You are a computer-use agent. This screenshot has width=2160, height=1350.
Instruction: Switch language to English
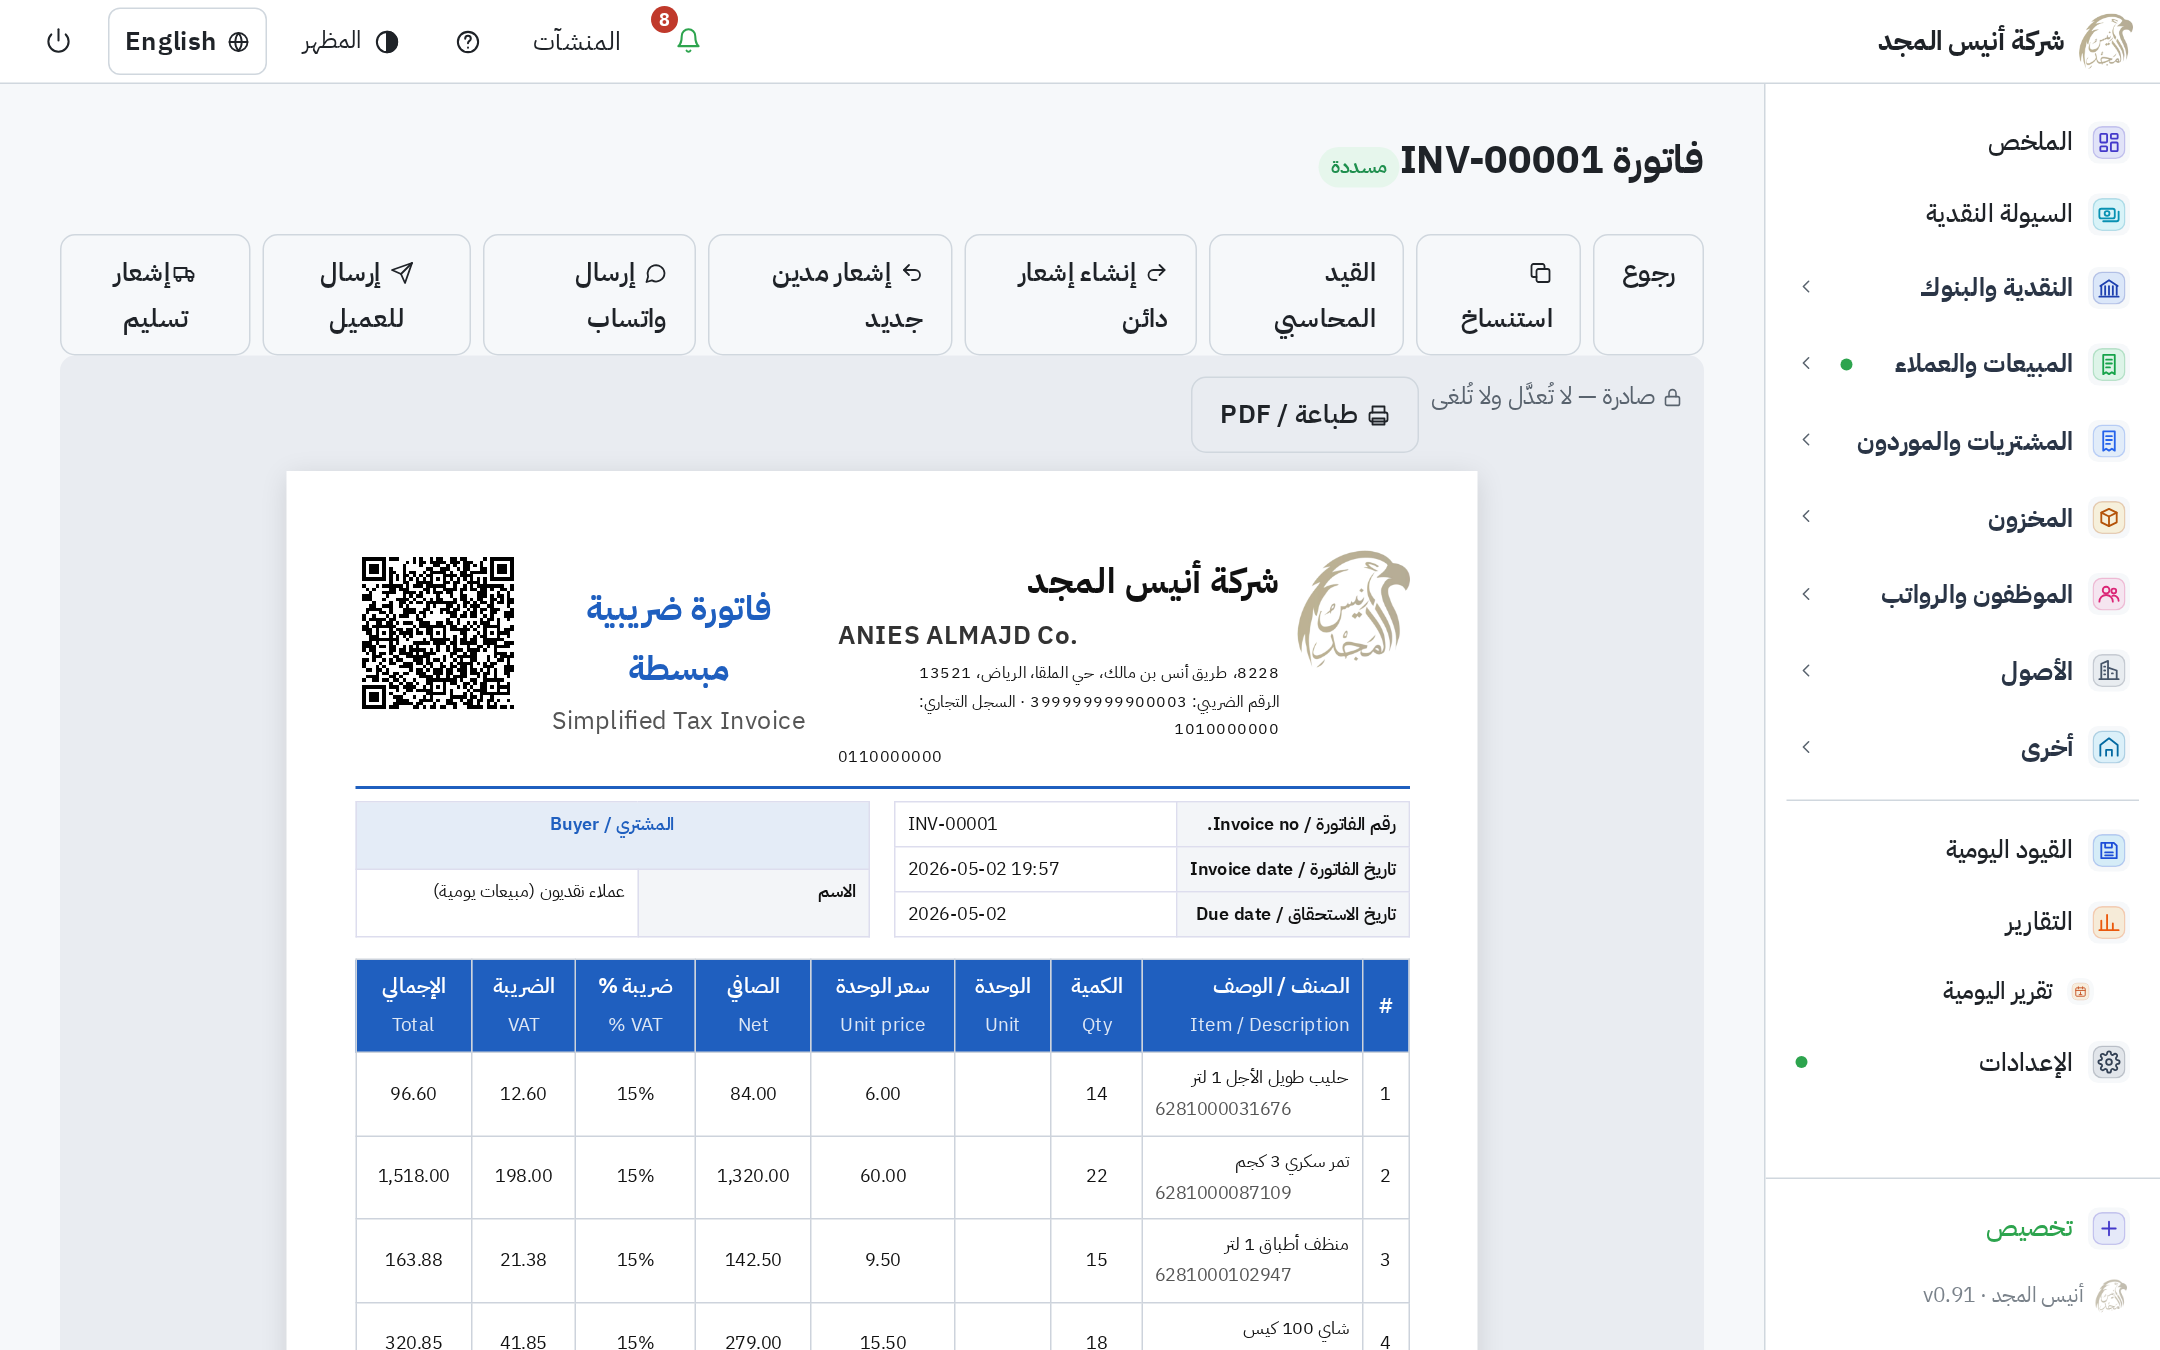(x=187, y=41)
